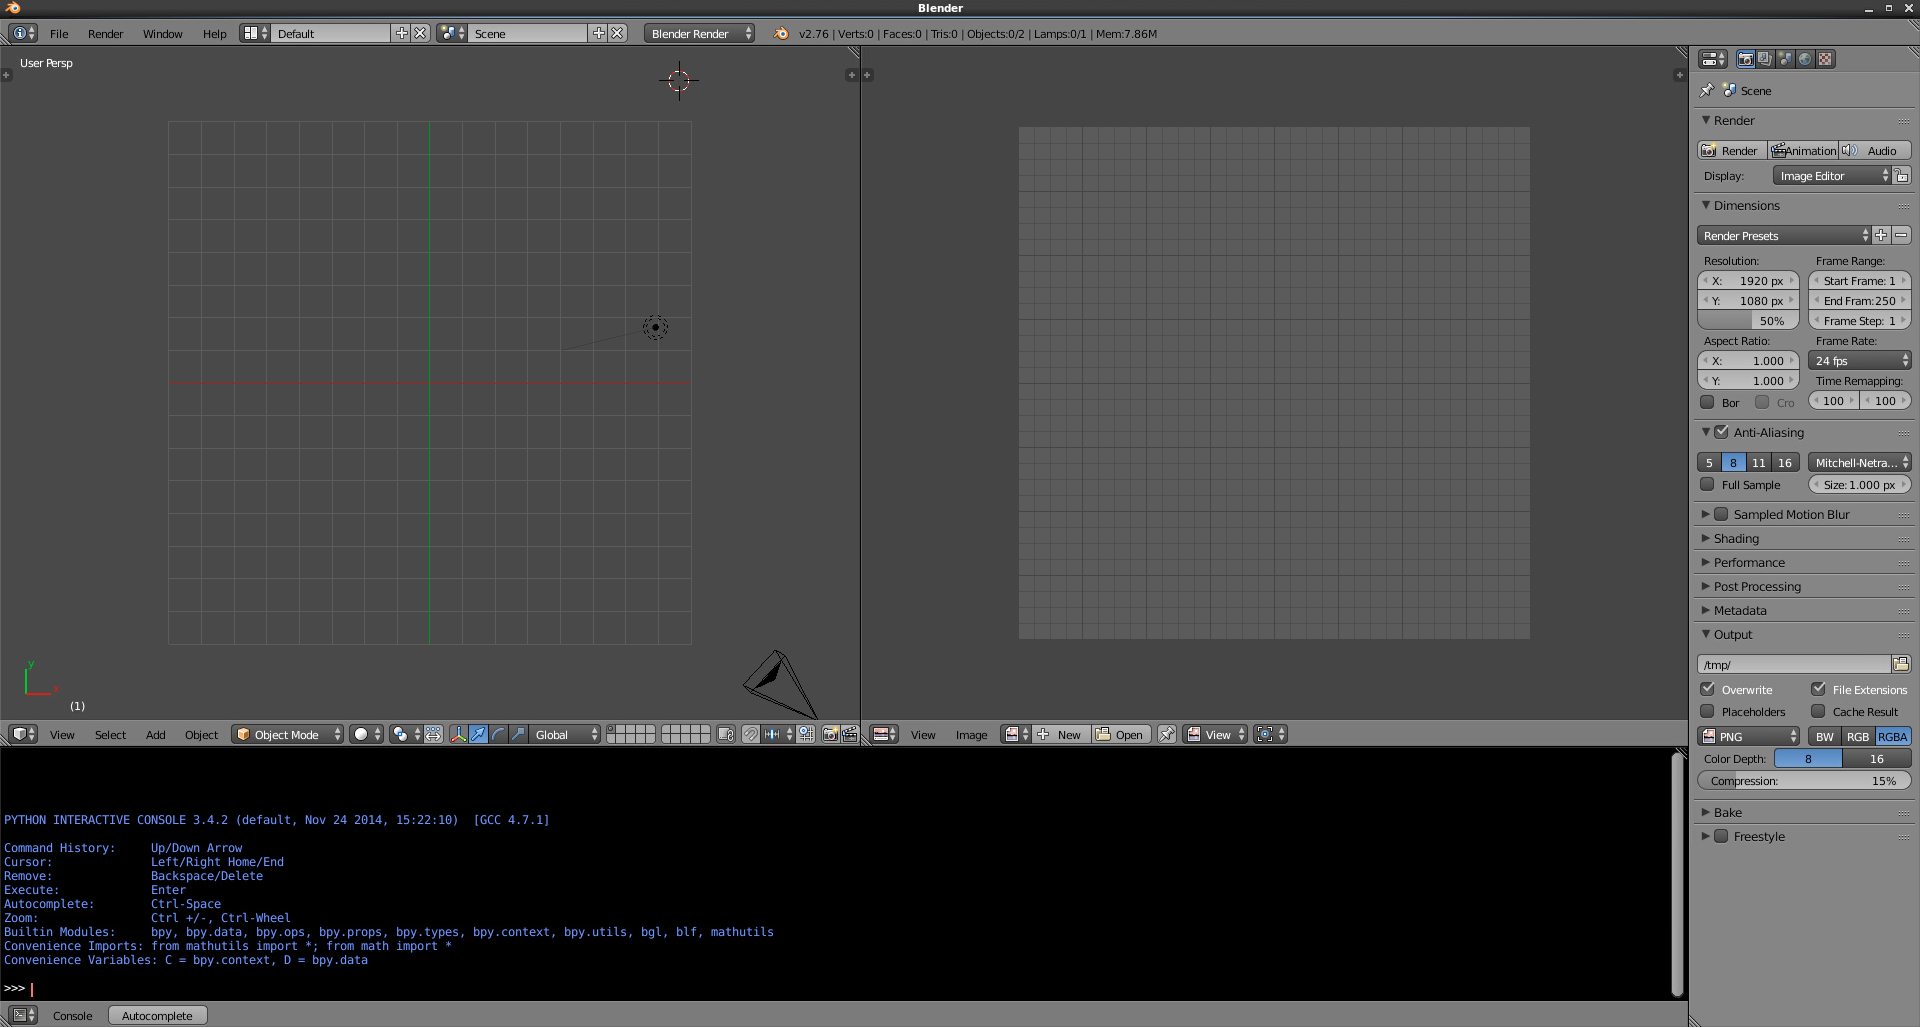Click the Audio mixdown button
Viewport: 1920px width, 1028px height.
click(1875, 151)
